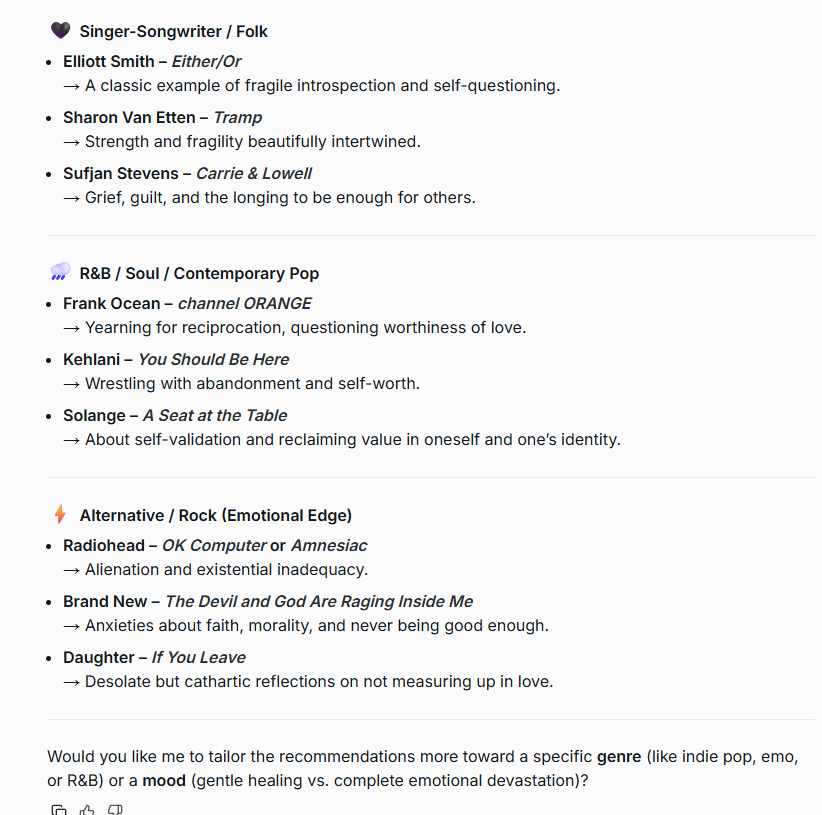Click the rain cloud emoji icon
Image resolution: width=822 pixels, height=815 pixels.
click(60, 272)
